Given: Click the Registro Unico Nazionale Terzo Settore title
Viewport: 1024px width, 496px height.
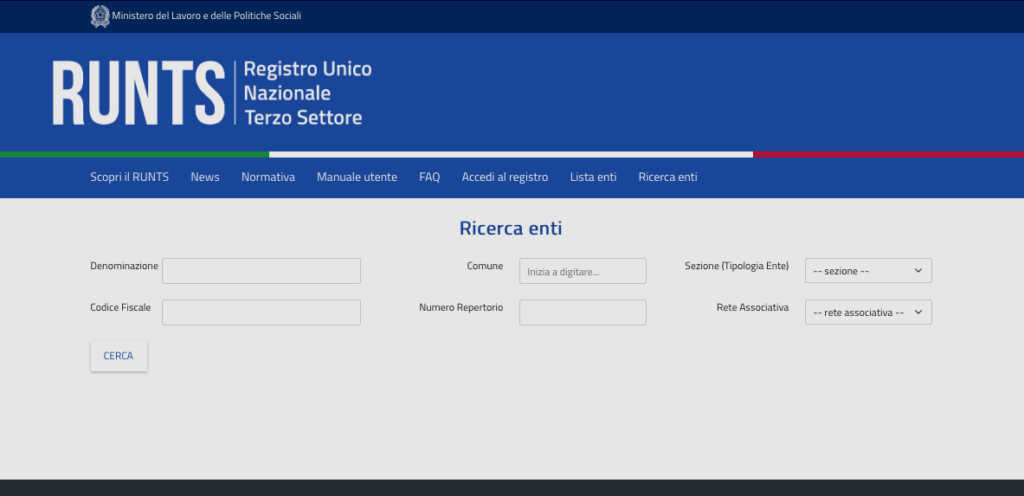Looking at the screenshot, I should [308, 93].
